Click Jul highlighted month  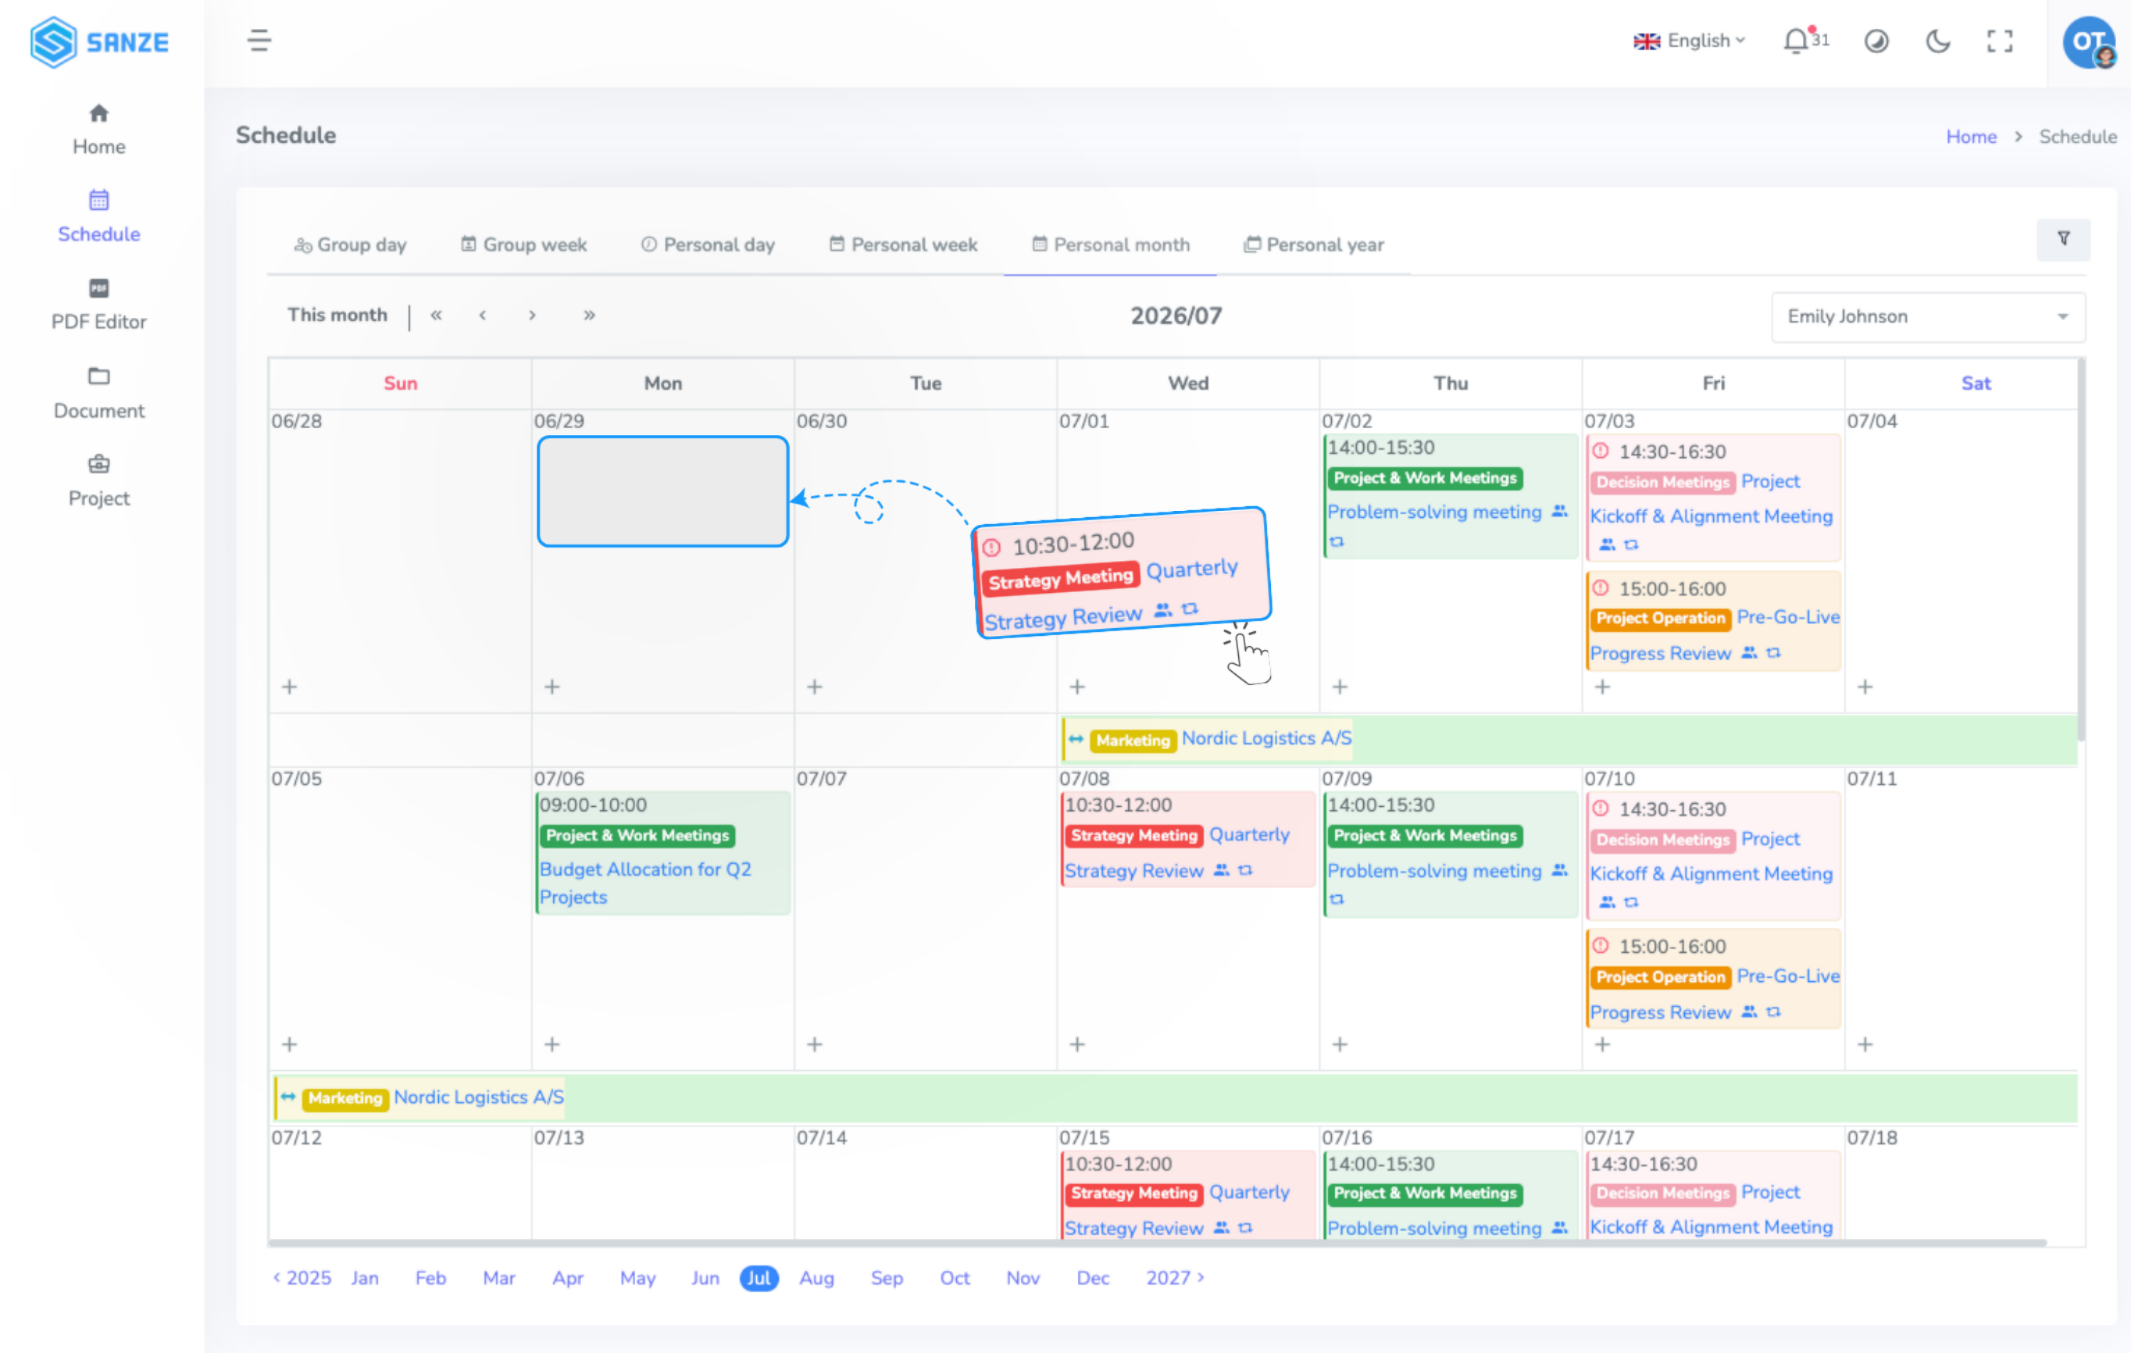[759, 1278]
